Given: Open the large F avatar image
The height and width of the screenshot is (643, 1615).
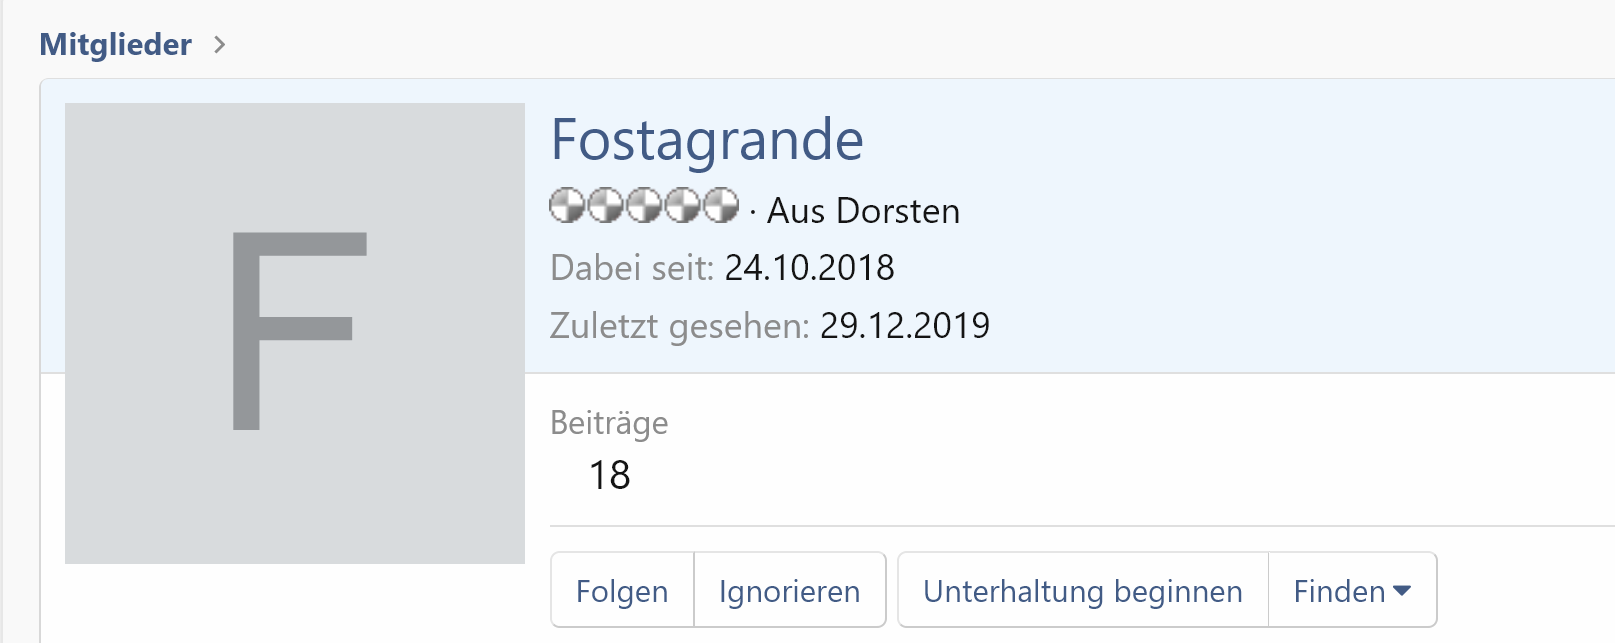Looking at the screenshot, I should click(295, 333).
